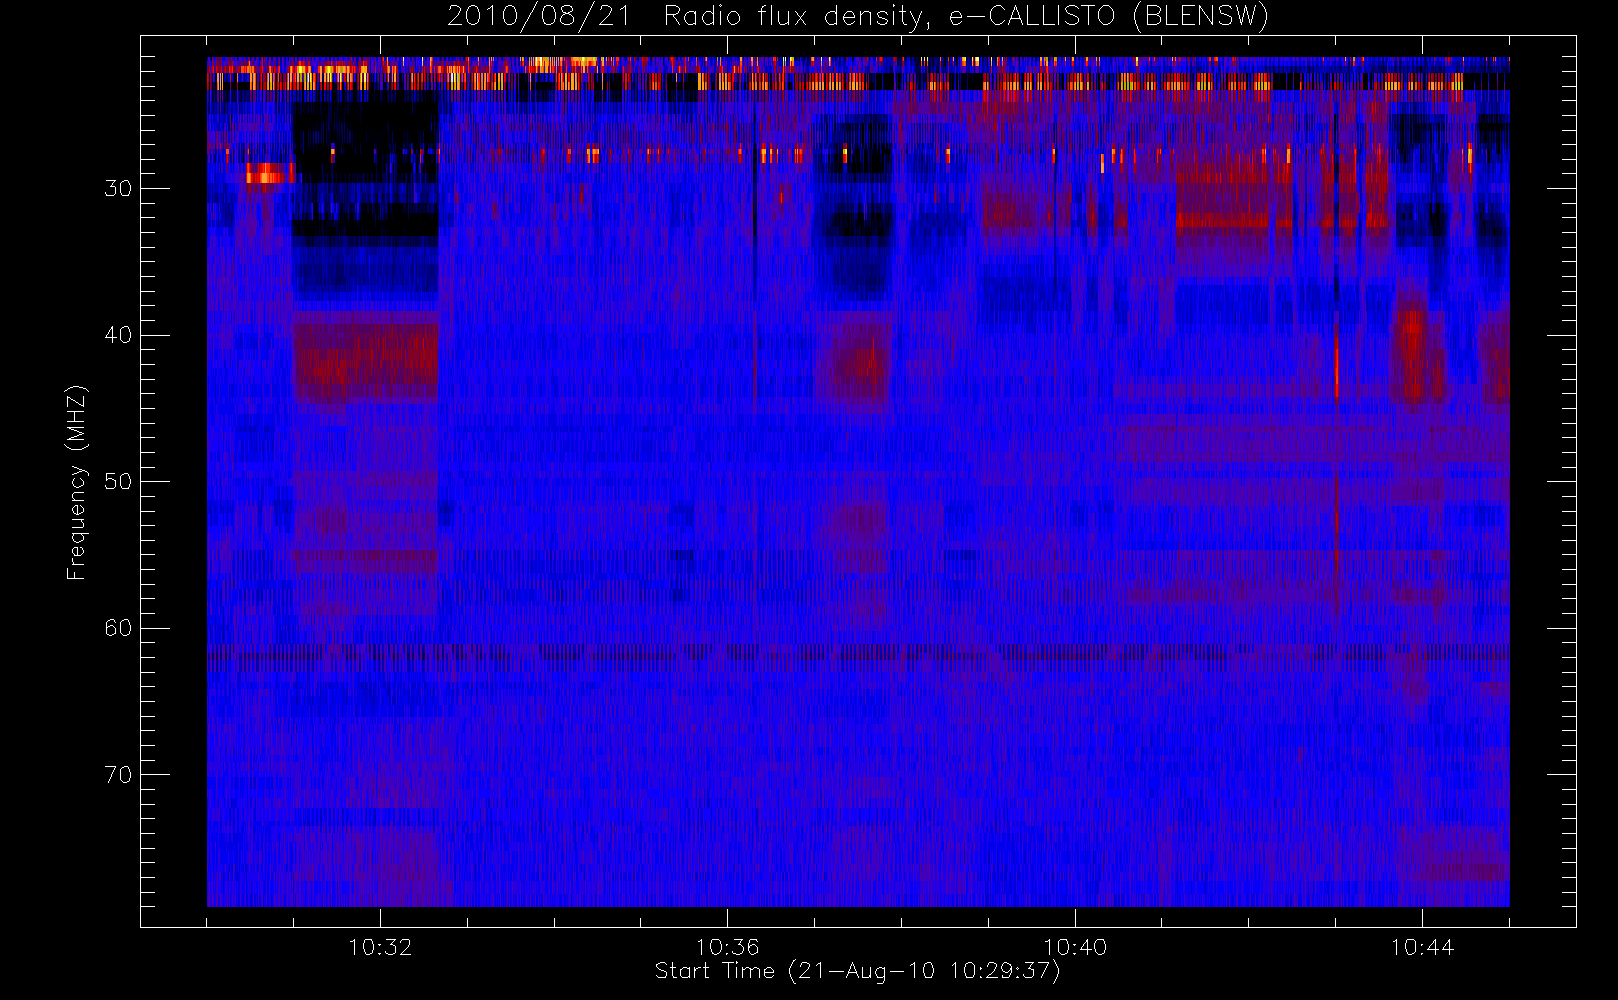
Task: Select the 10:32 time tick label
Action: pyautogui.click(x=380, y=947)
